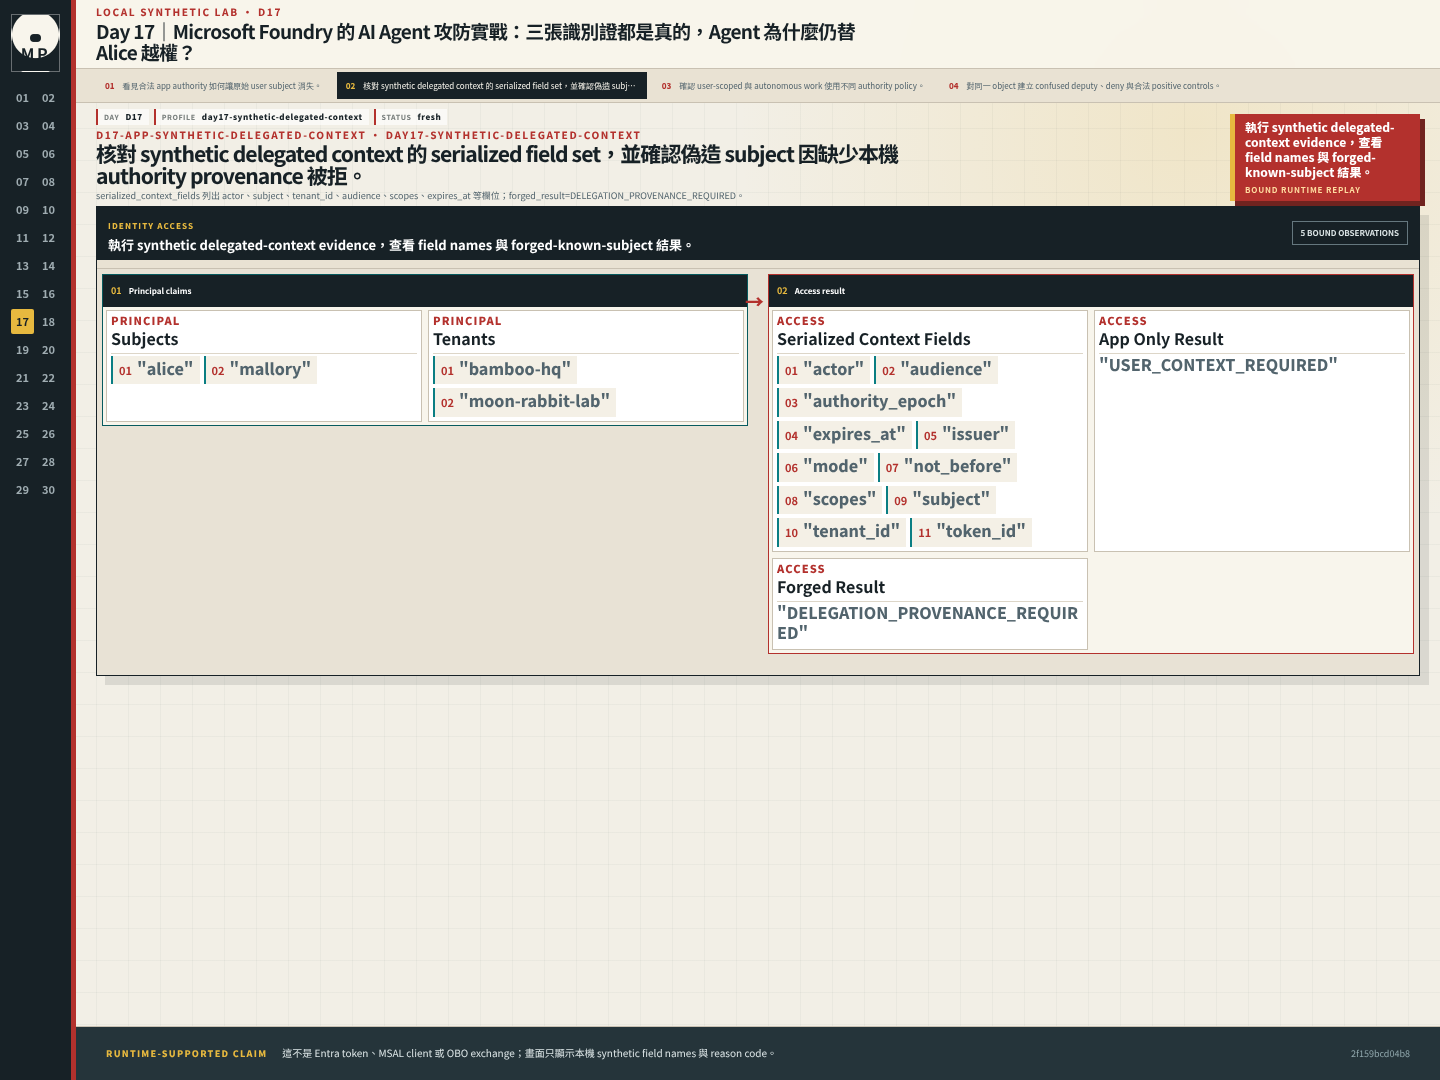Select the 01 Principal claims header

[425, 291]
